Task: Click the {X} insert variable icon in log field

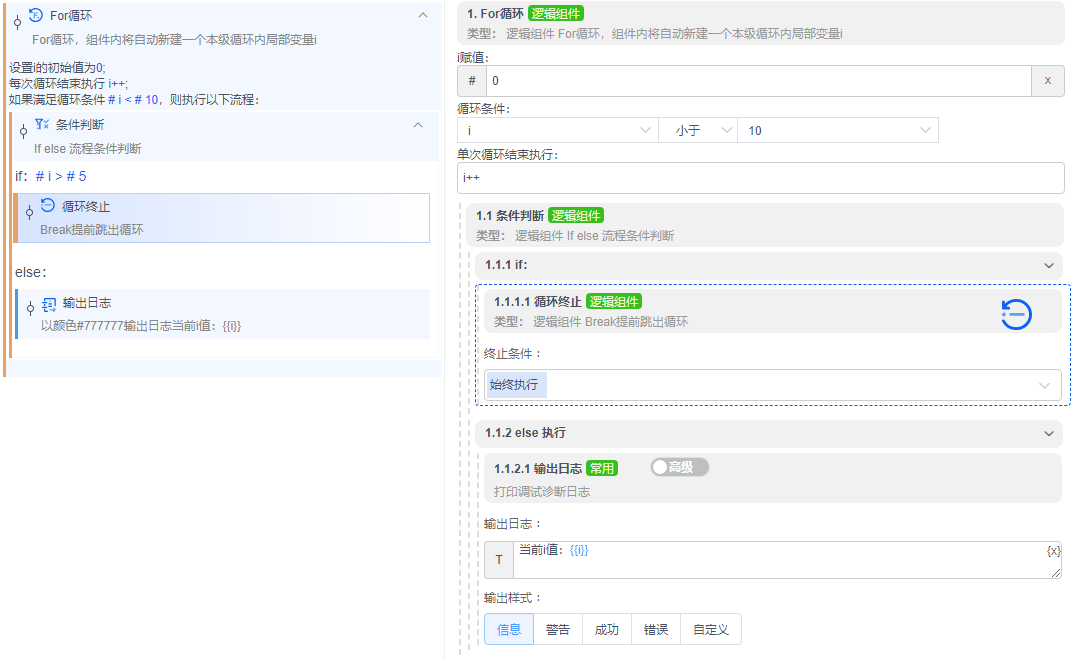Action: coord(1051,550)
